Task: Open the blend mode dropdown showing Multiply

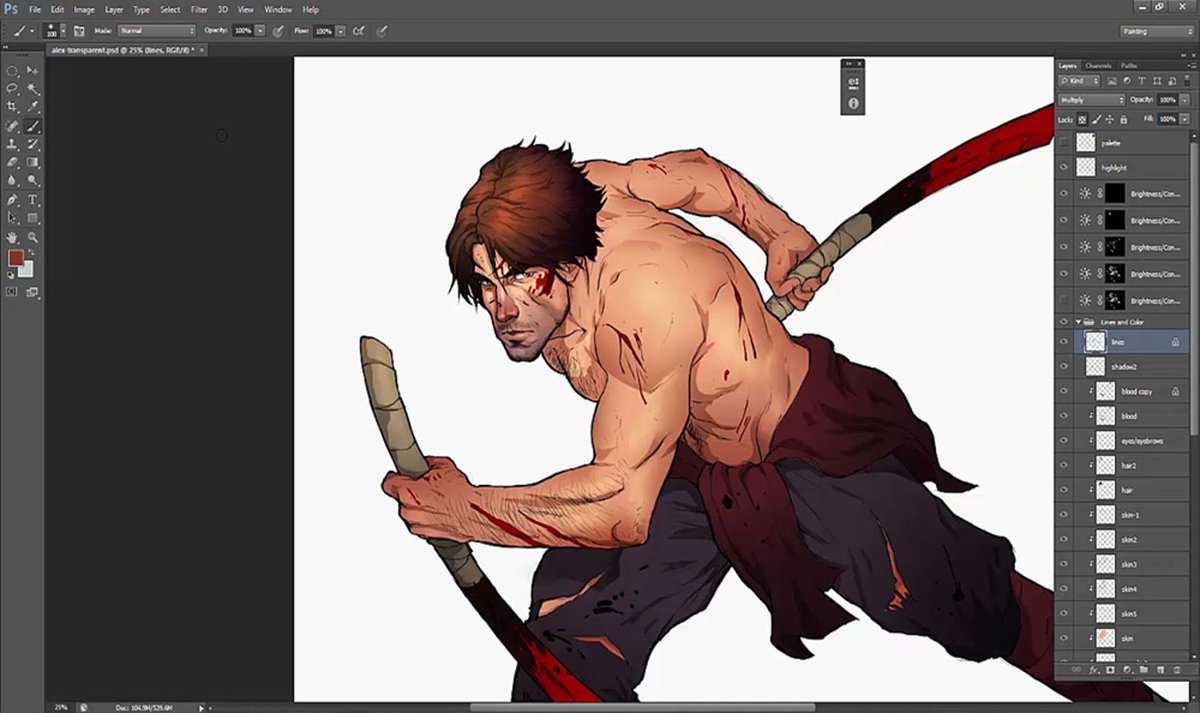Action: point(1090,100)
